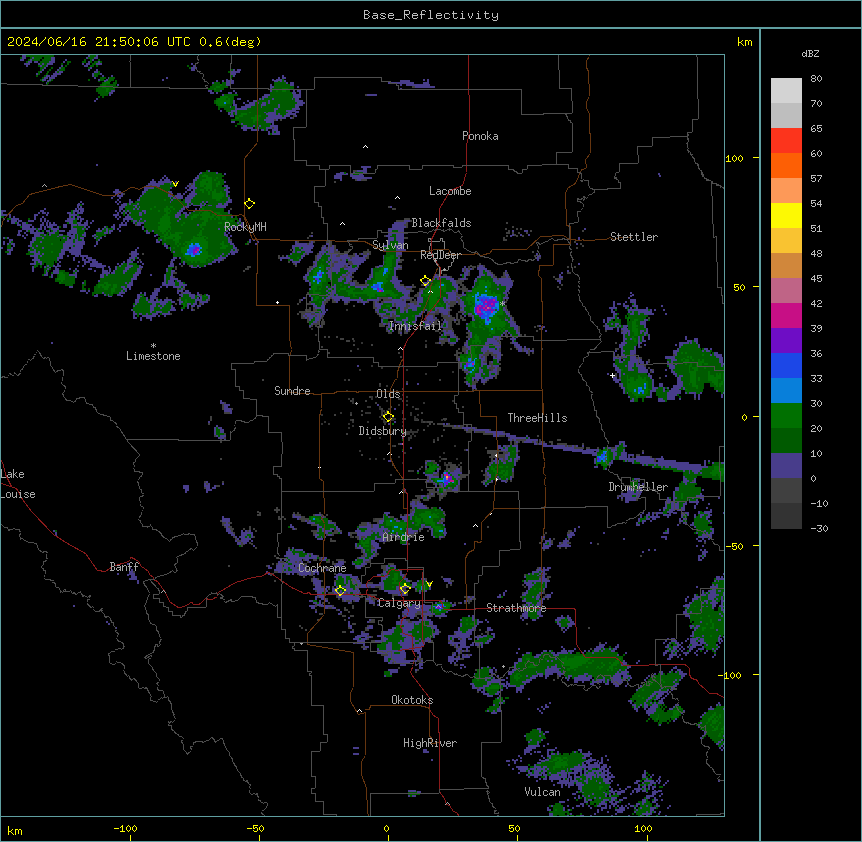
Task: Click the Limestone label
Action: point(153,356)
